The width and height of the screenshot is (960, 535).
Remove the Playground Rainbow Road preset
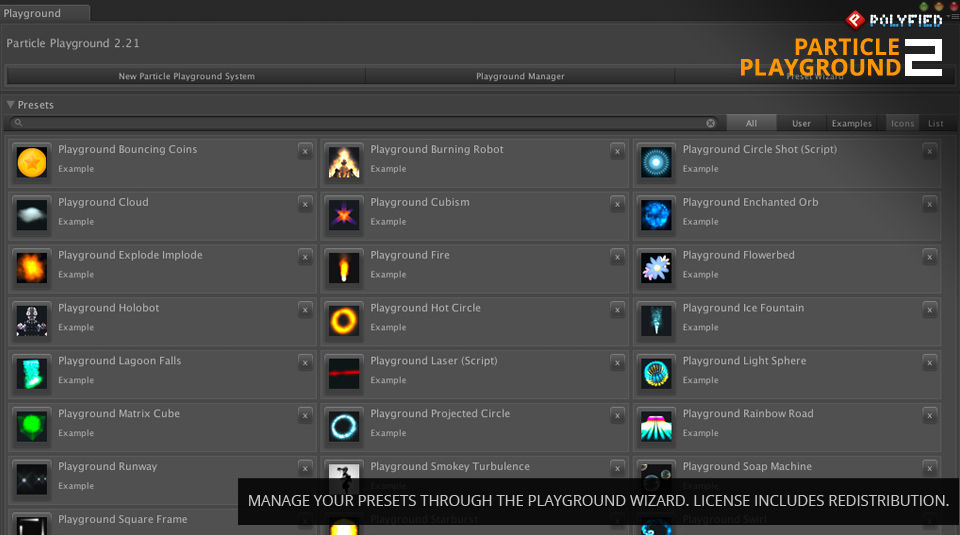pos(929,415)
